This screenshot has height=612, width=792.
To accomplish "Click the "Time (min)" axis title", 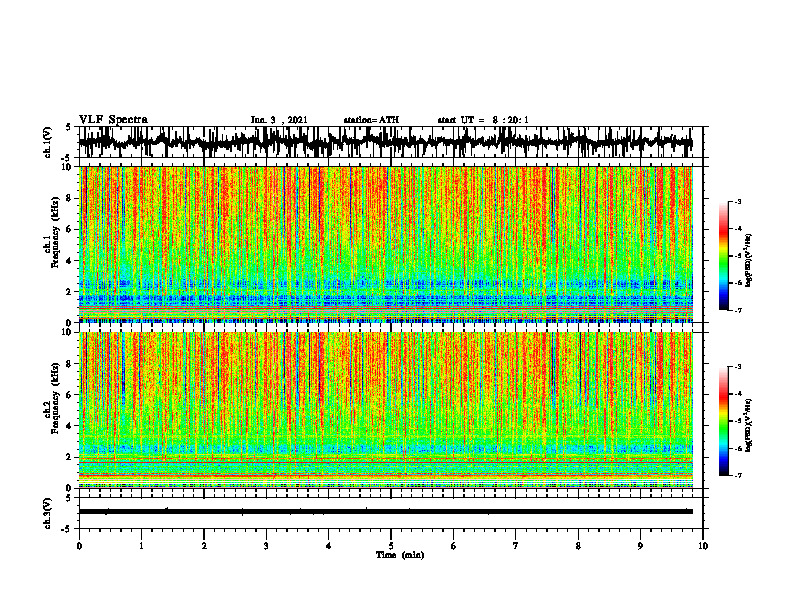I will pyautogui.click(x=400, y=555).
